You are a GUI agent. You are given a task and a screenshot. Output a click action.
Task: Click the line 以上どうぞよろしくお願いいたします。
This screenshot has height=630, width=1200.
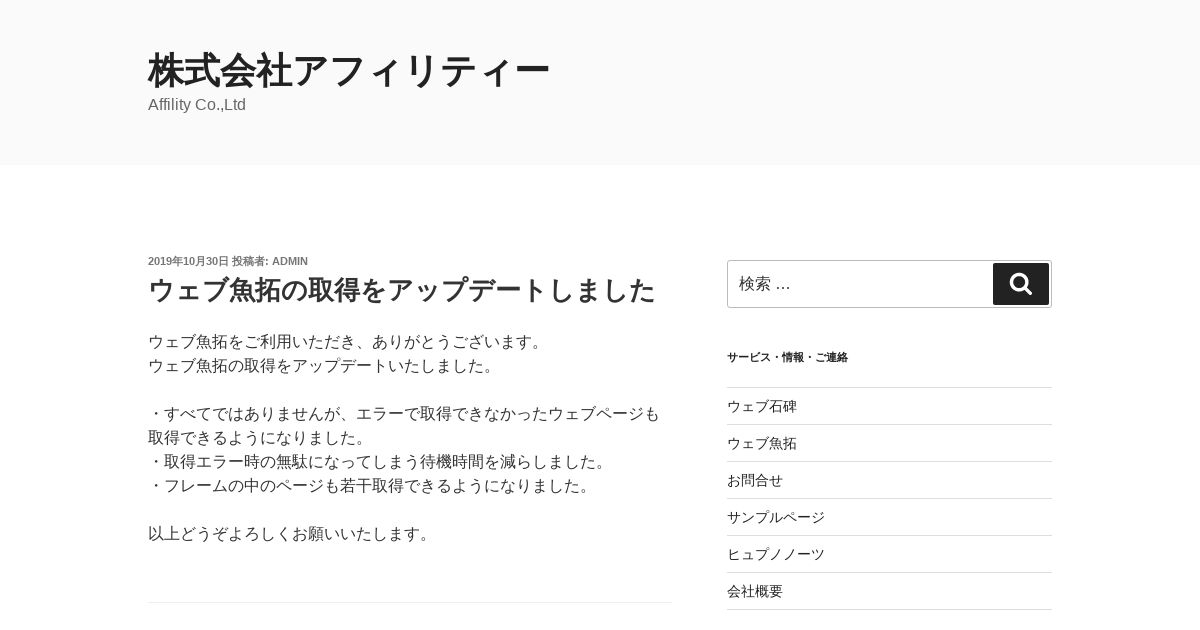[x=292, y=534]
